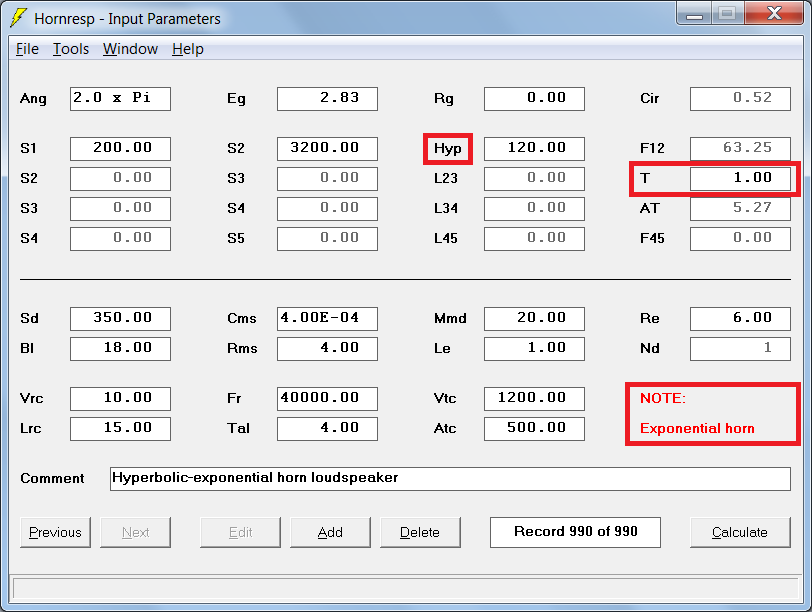Screen dimensions: 812x612
Task: Click the Cir value box 0.52
Action: tap(741, 99)
